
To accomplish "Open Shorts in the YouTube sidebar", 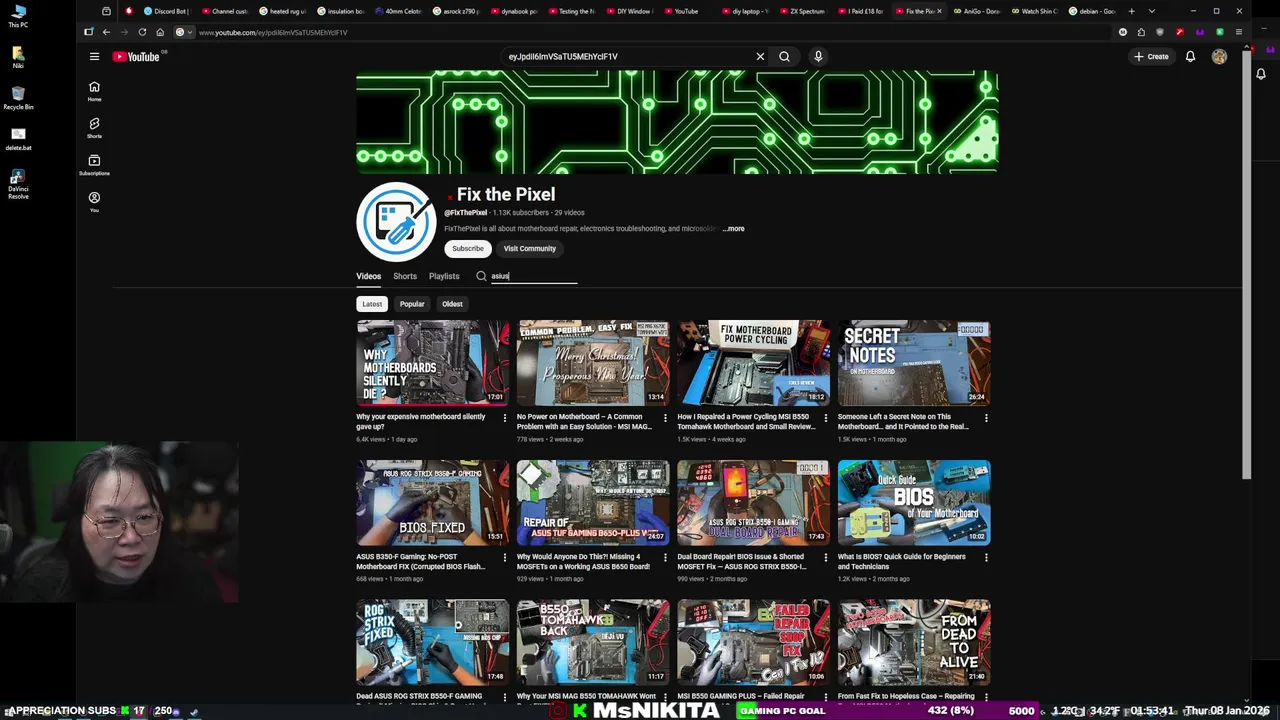I will click(94, 128).
